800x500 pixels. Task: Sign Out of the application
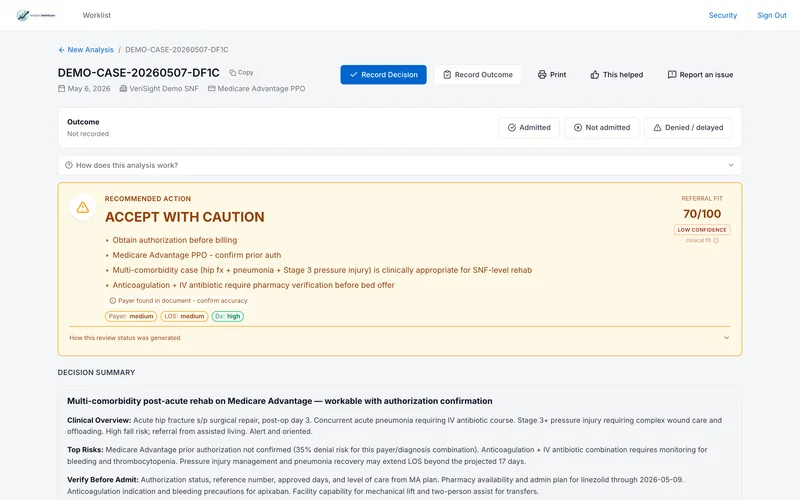click(x=771, y=15)
